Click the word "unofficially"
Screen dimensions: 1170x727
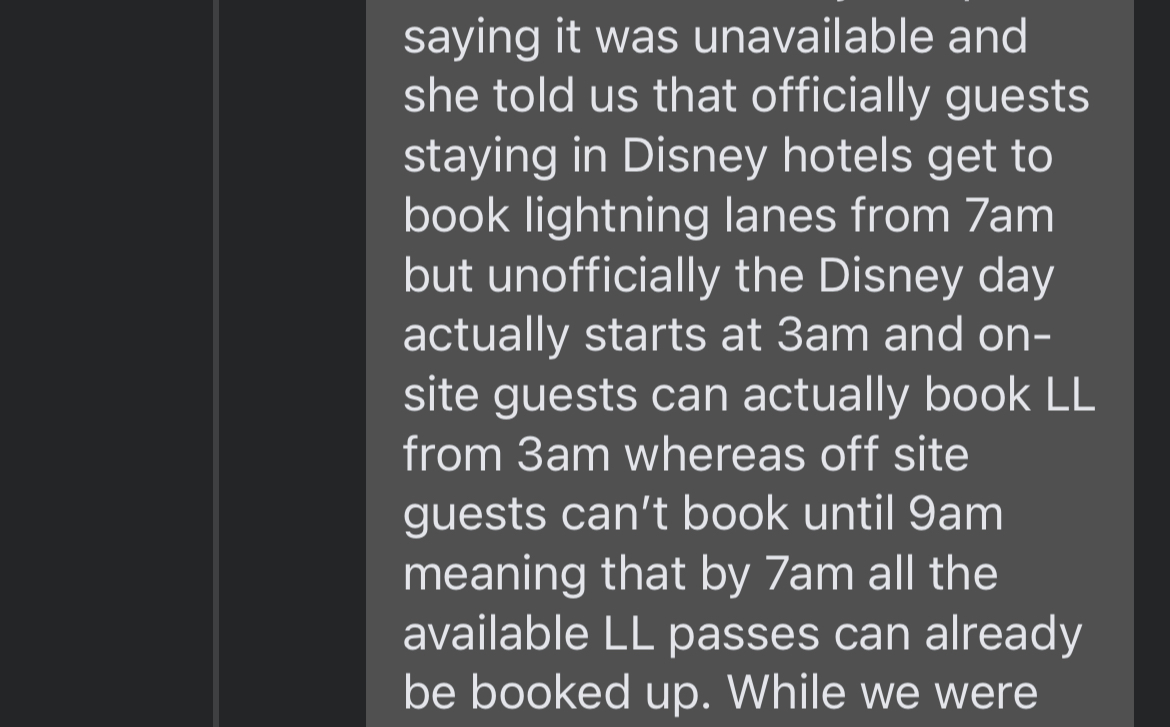603,276
